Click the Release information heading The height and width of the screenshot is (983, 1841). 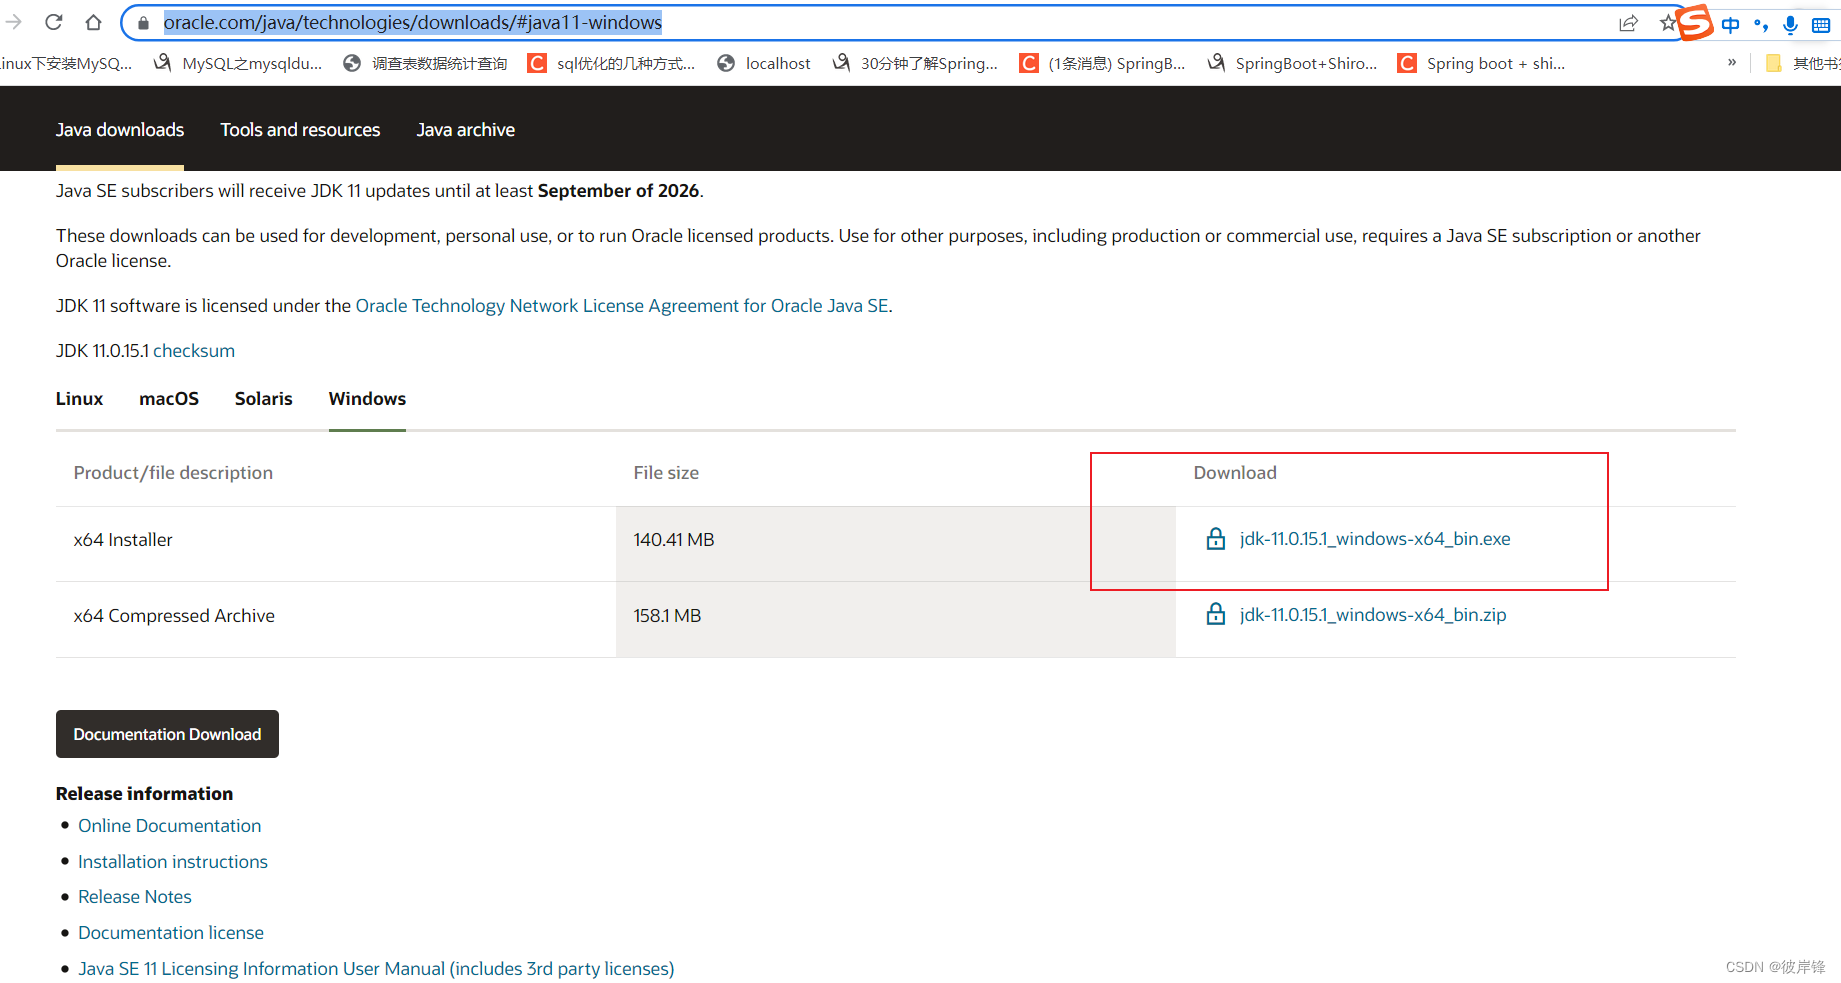[x=144, y=794]
